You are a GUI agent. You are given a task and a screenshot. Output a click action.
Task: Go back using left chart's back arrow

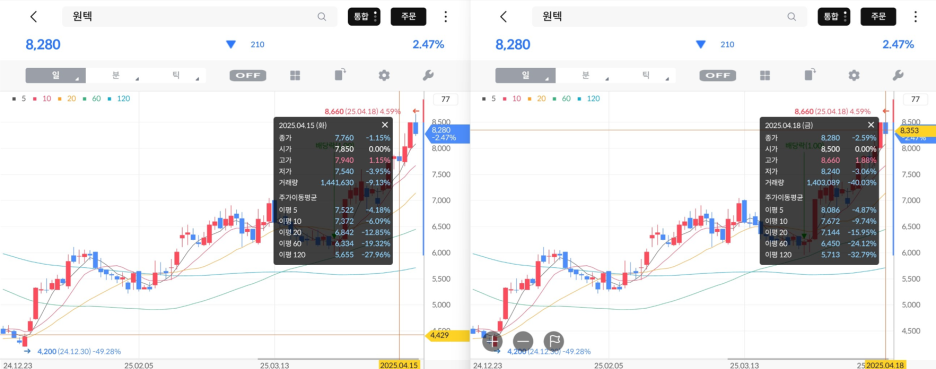(x=33, y=17)
